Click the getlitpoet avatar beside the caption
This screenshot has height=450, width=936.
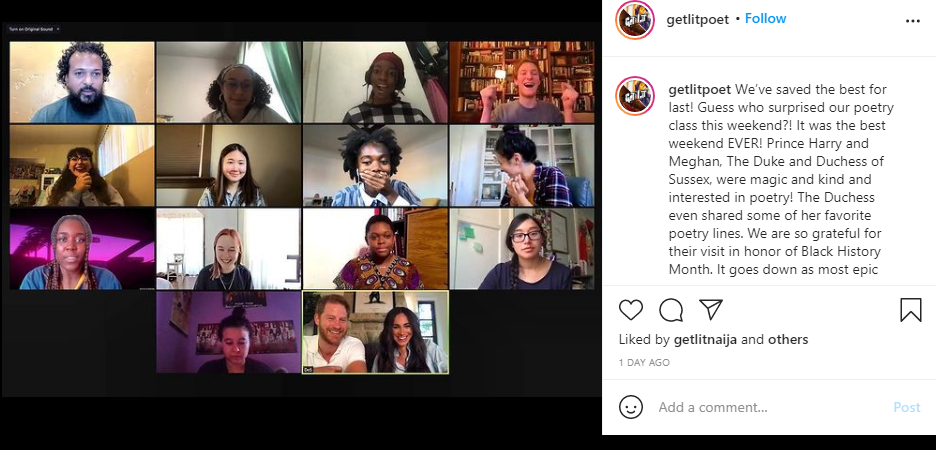pyautogui.click(x=635, y=95)
